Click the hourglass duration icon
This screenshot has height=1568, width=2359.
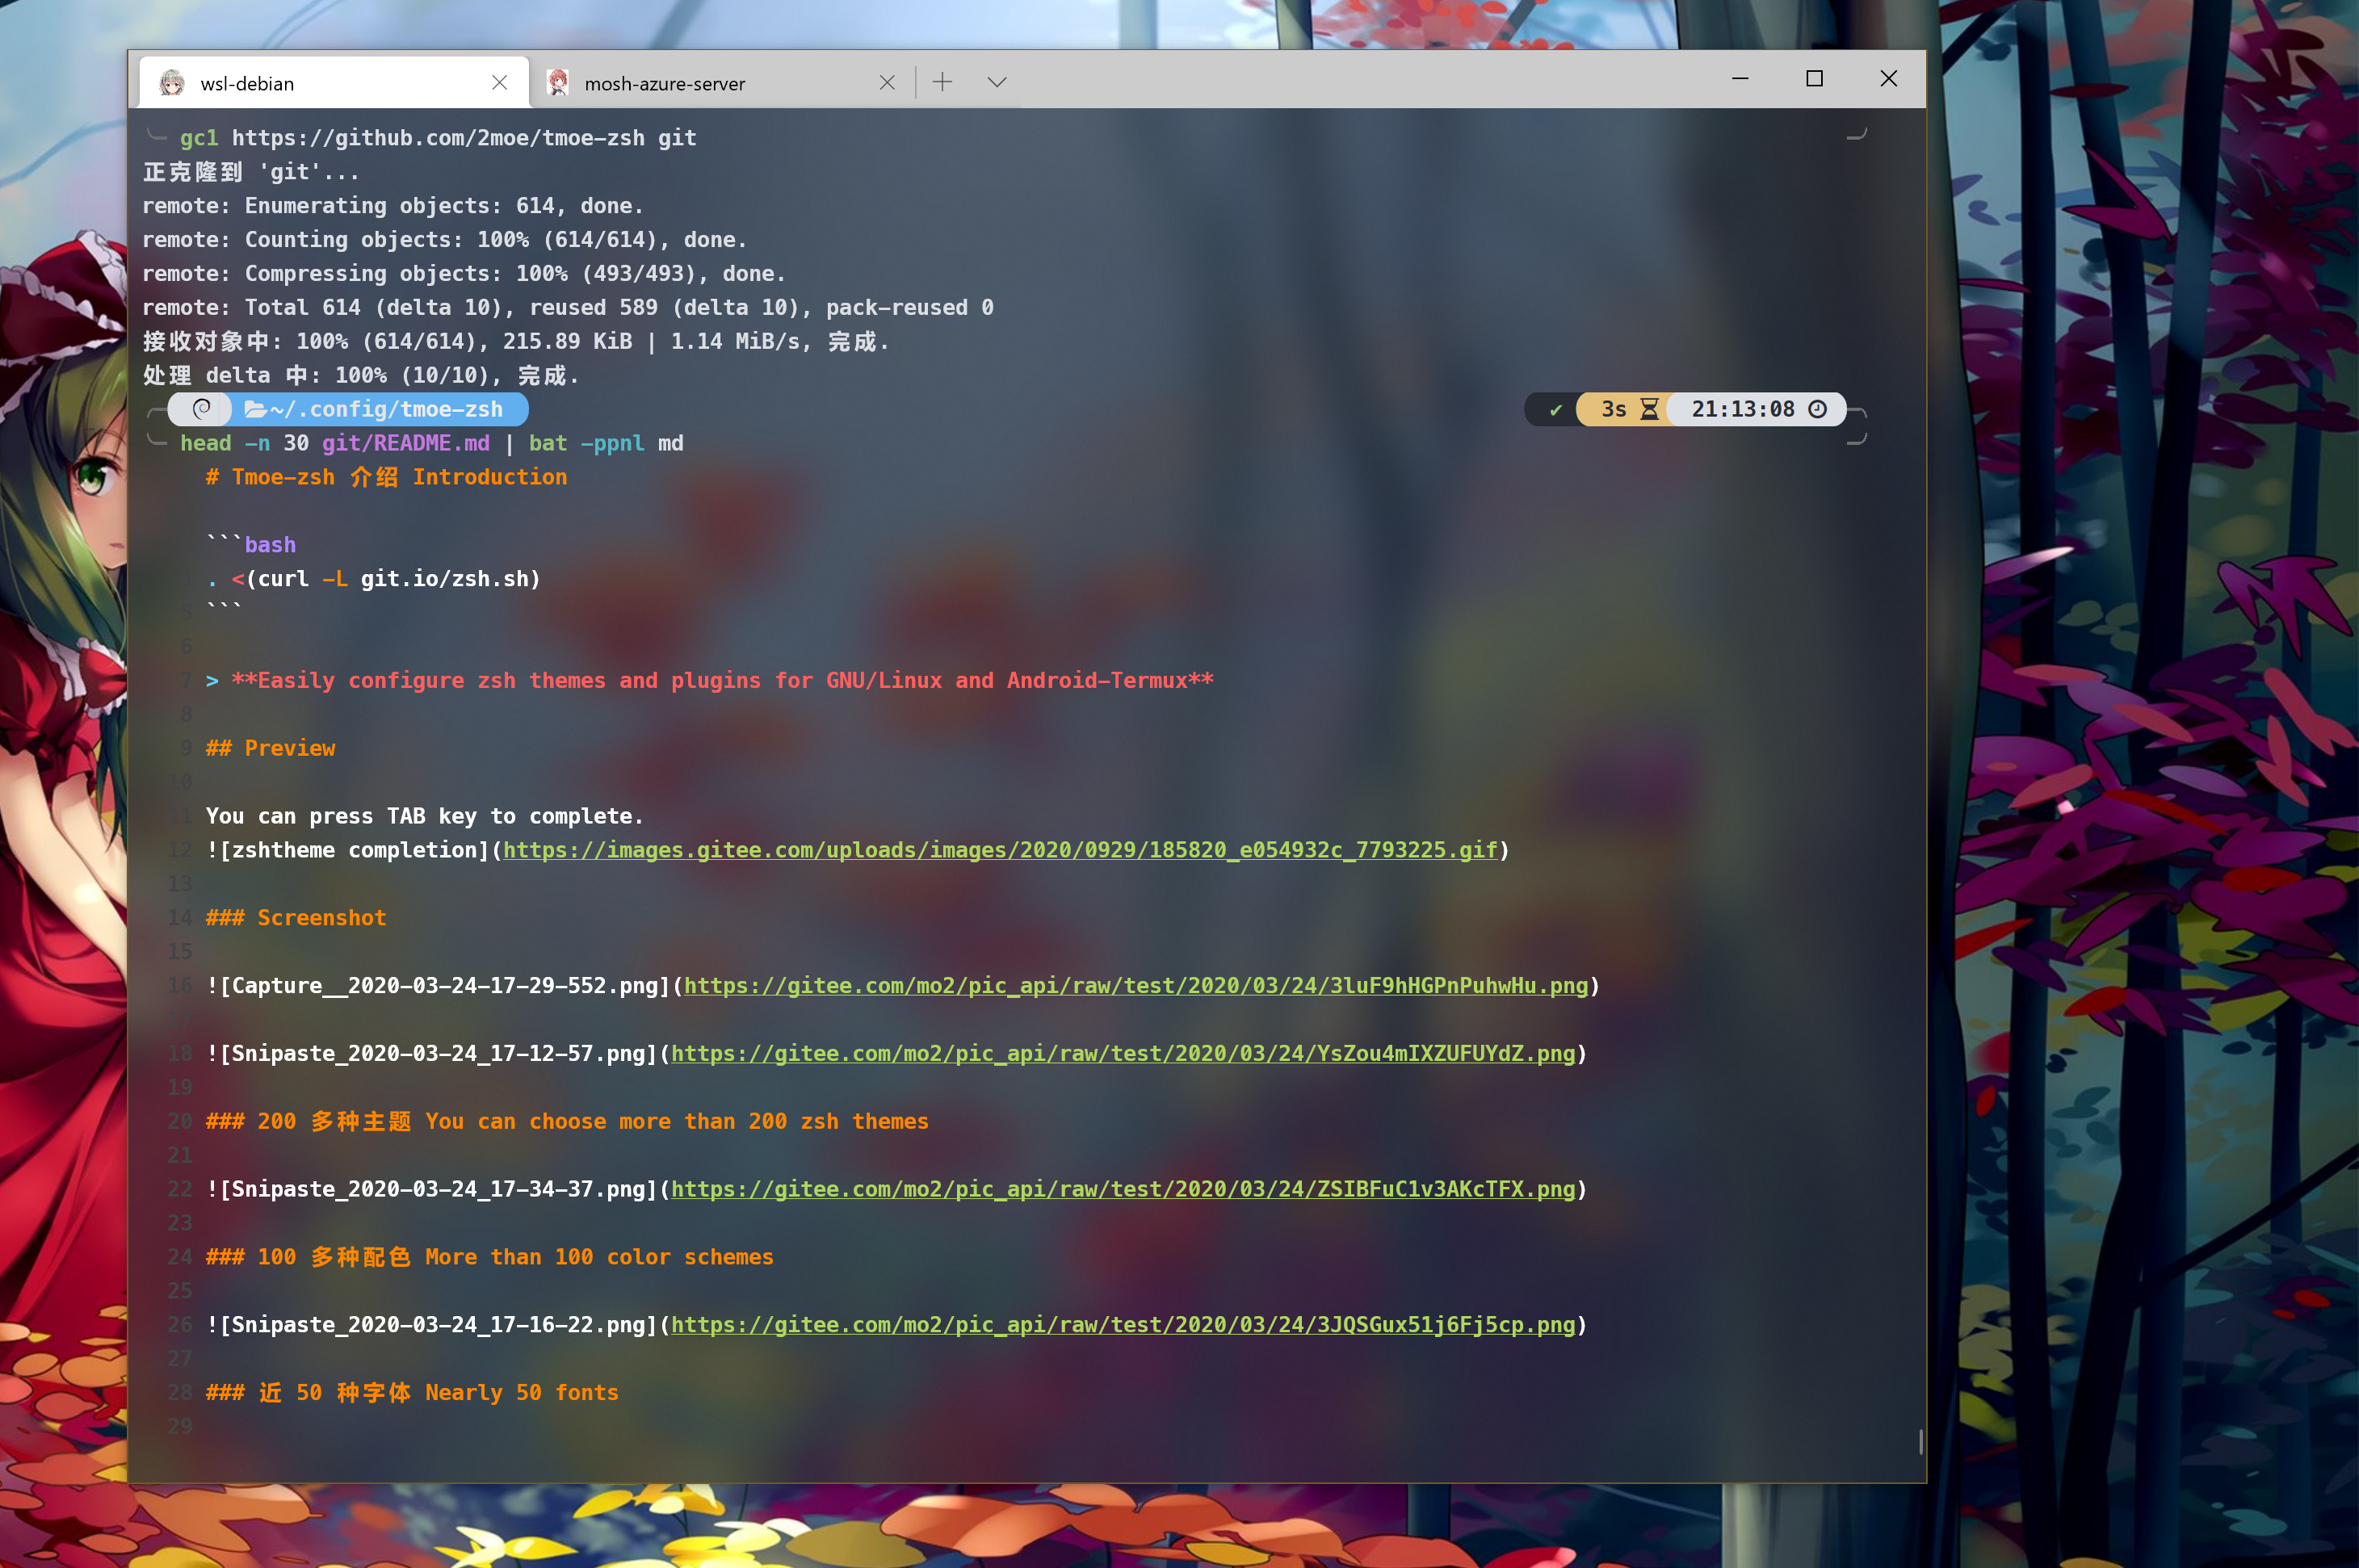[x=1650, y=409]
